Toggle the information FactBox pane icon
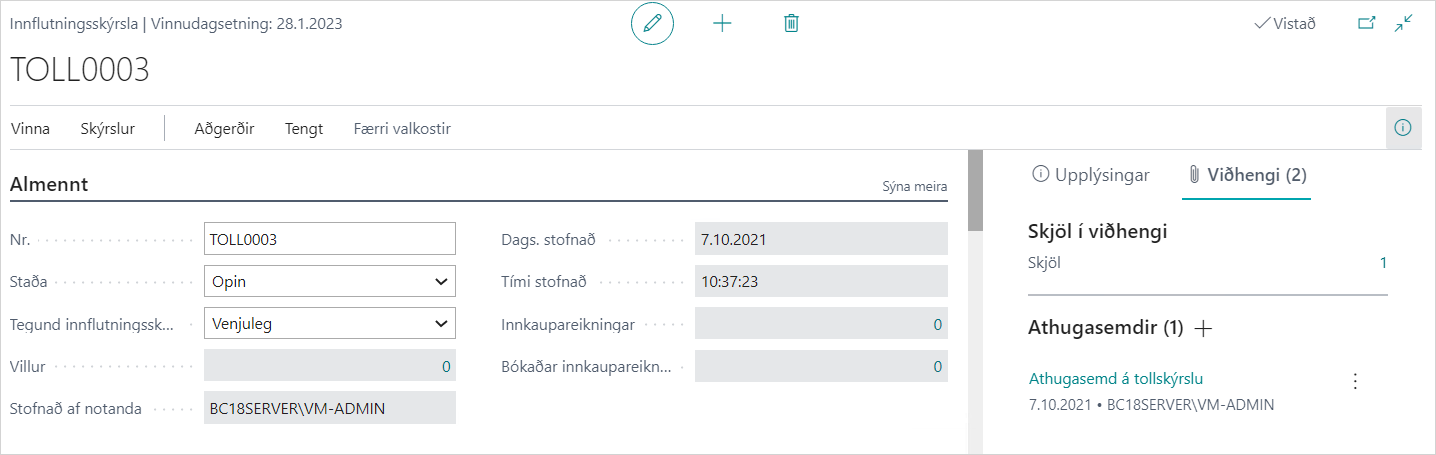Viewport: 1436px width, 455px height. pos(1403,128)
